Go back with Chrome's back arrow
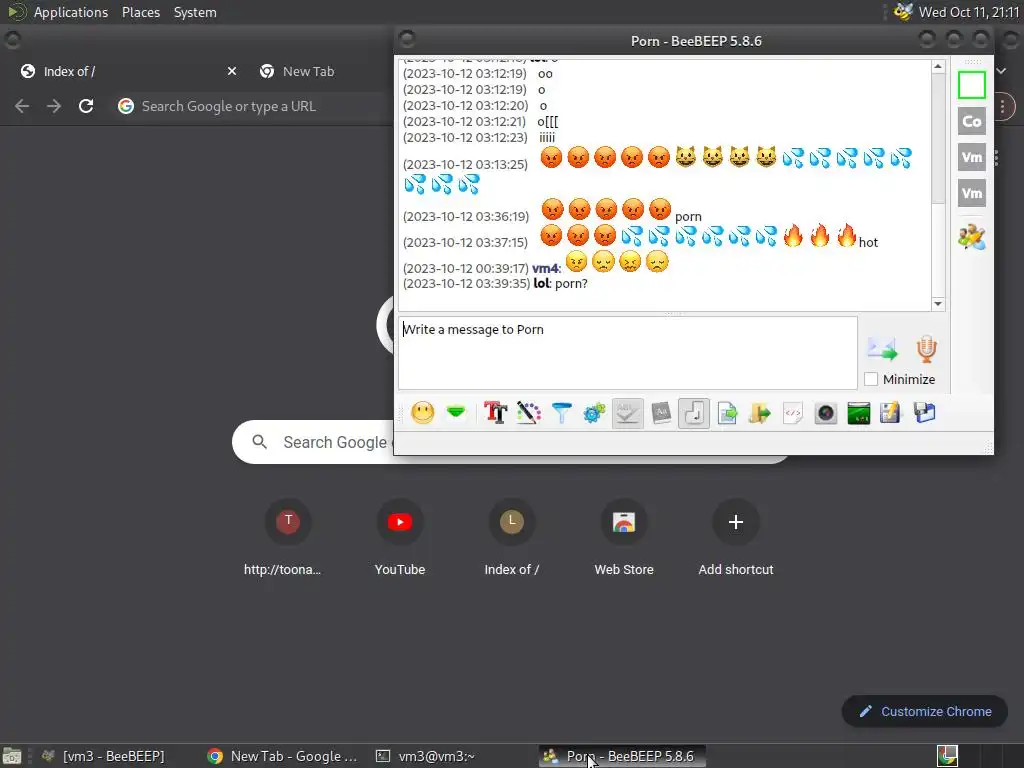Image resolution: width=1024 pixels, height=768 pixels. click(22, 106)
